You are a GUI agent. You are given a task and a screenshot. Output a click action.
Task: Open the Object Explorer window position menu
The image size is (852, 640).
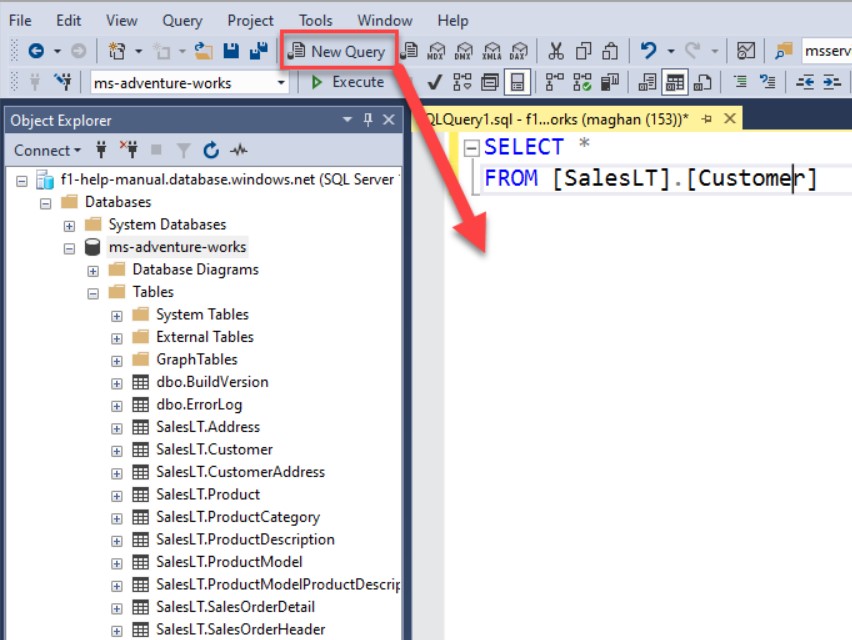coord(347,120)
